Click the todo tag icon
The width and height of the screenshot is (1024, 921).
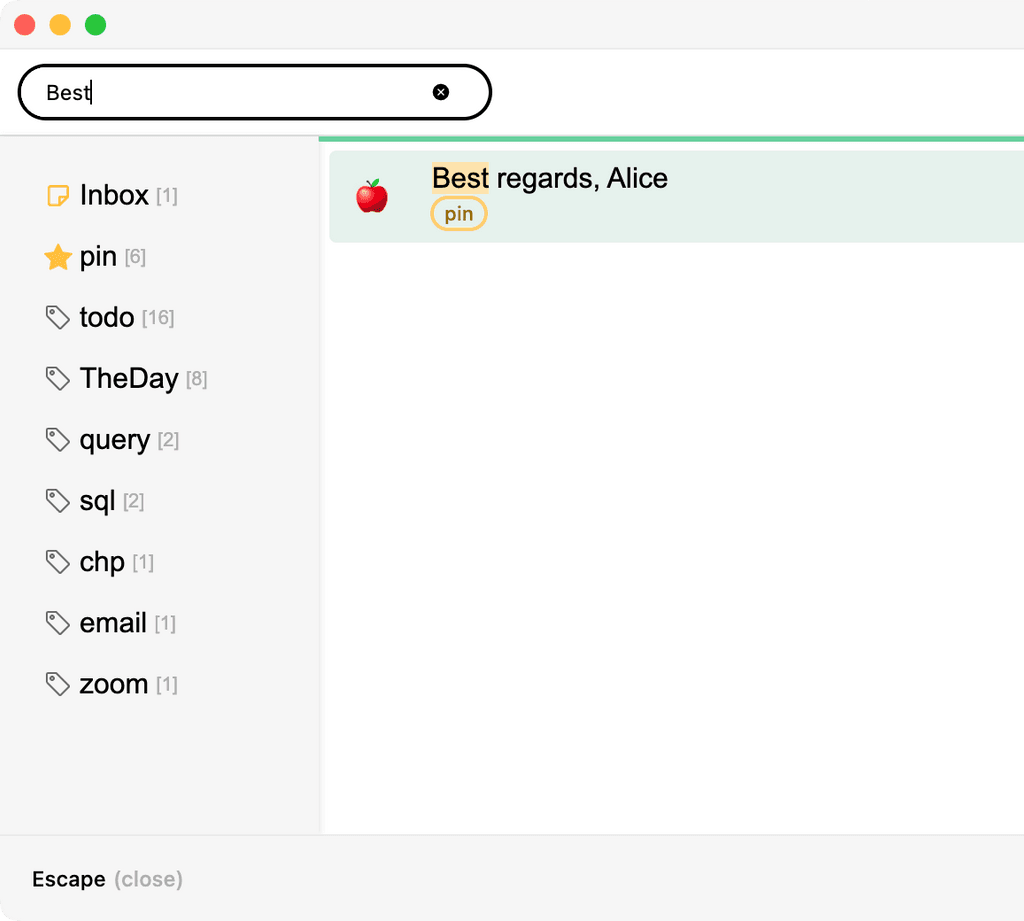(58, 317)
